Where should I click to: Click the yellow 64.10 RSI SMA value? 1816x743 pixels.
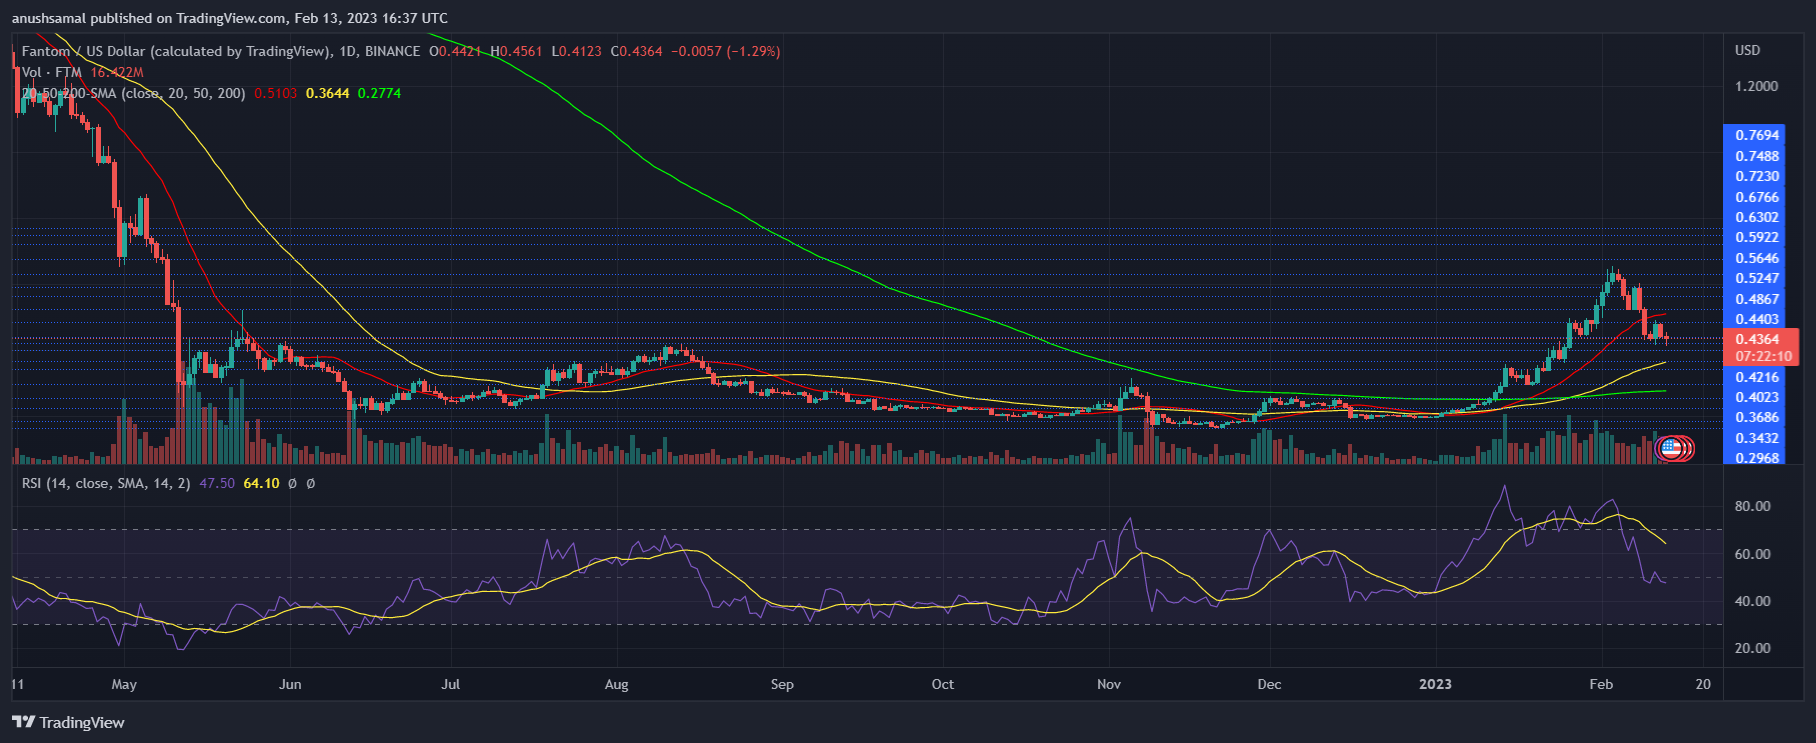click(261, 483)
